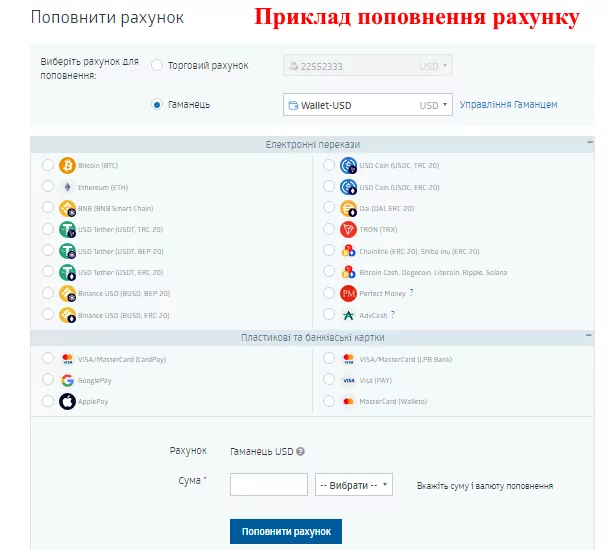The width and height of the screenshot is (614, 550).
Task: Choose the Perfect Money radio option
Action: 329,293
